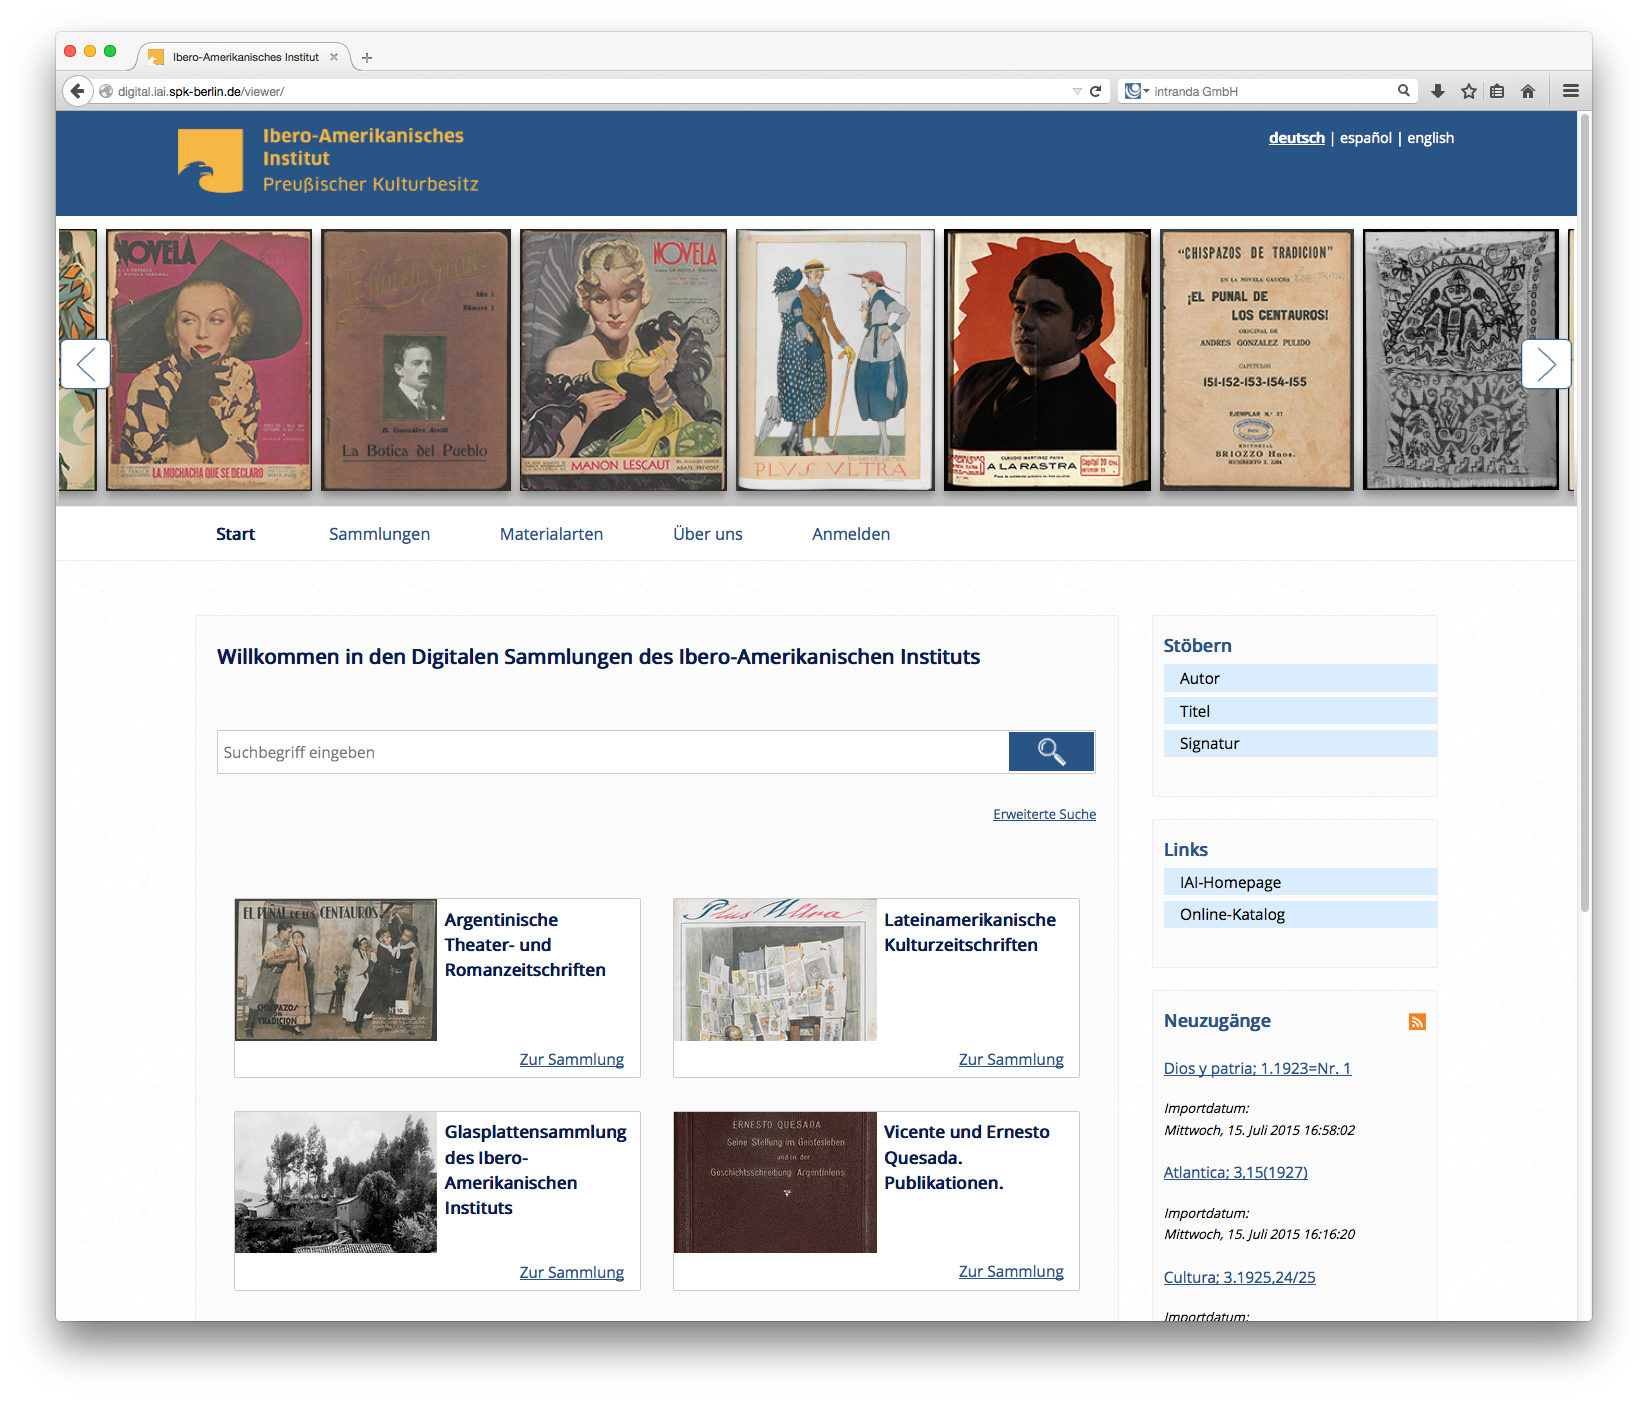Advance the cover carousel with the right arrow

(x=1546, y=364)
